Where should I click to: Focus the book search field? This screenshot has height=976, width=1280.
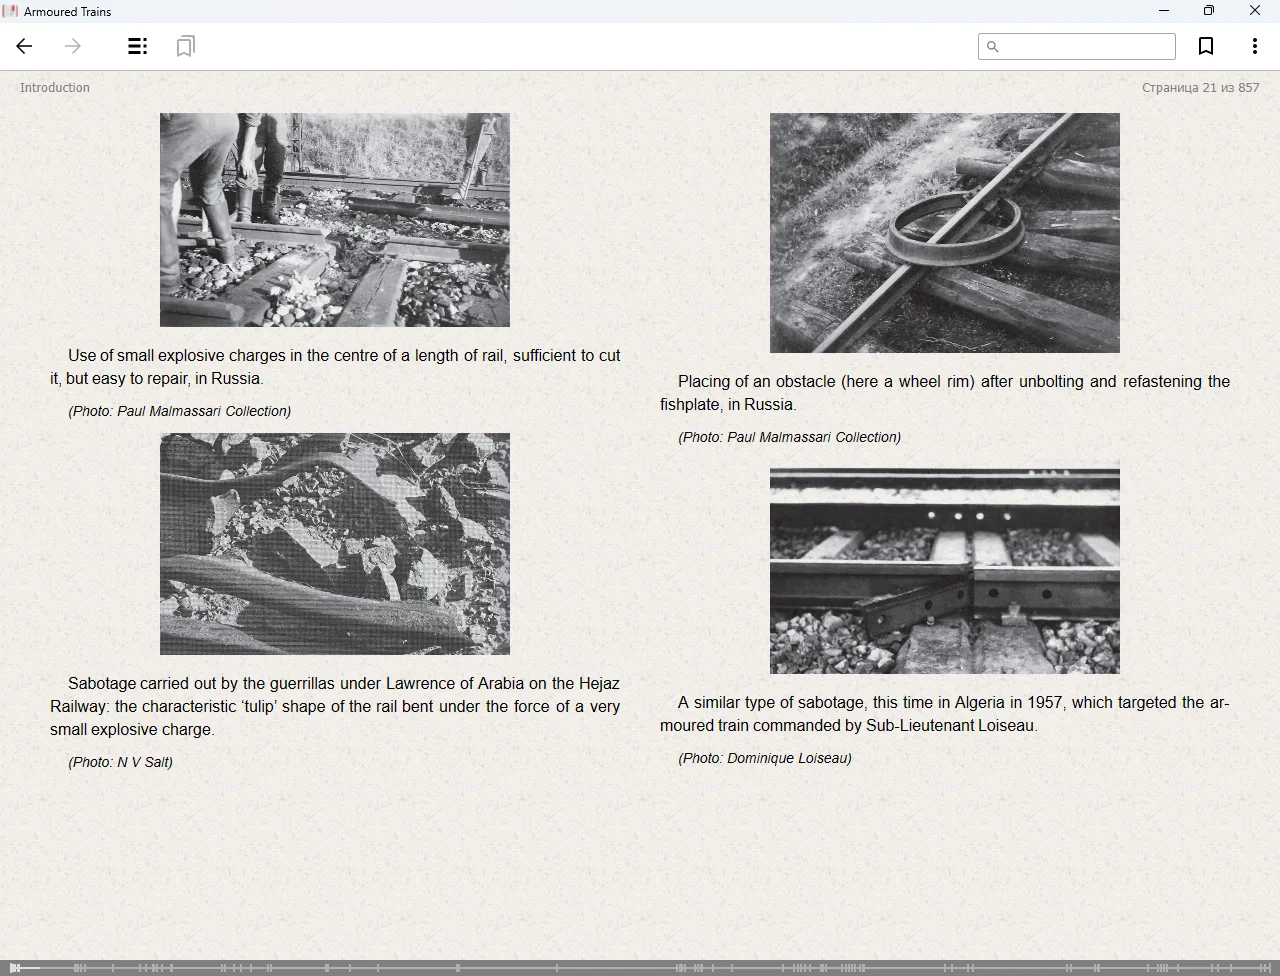1086,46
